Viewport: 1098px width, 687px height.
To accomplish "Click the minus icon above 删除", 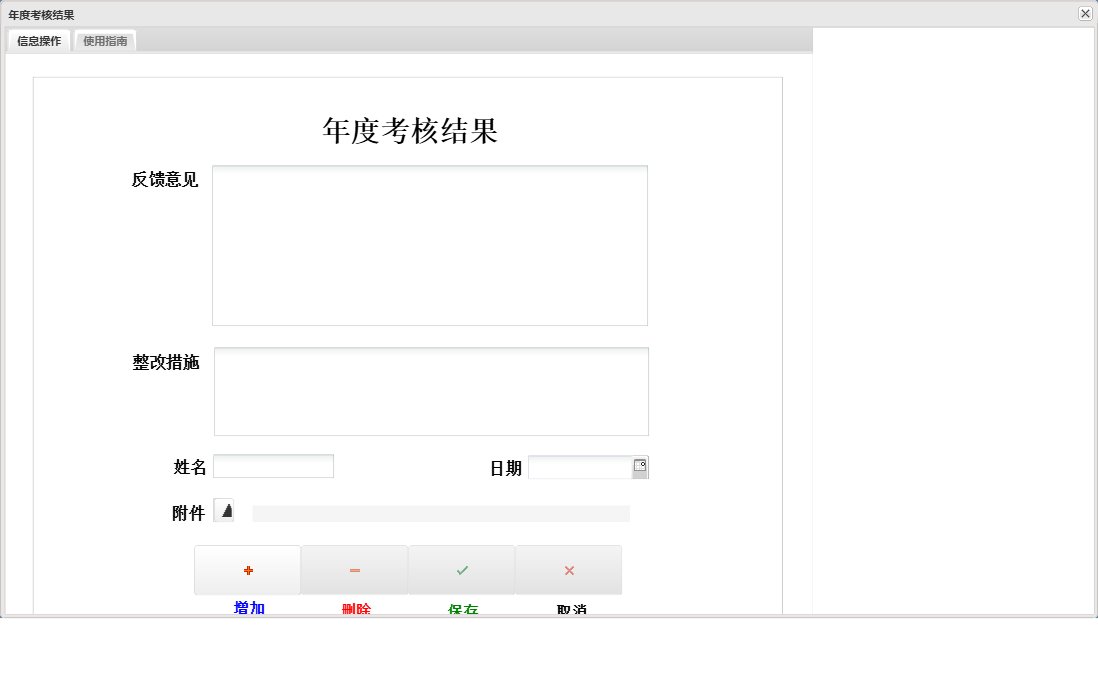I will (x=354, y=569).
